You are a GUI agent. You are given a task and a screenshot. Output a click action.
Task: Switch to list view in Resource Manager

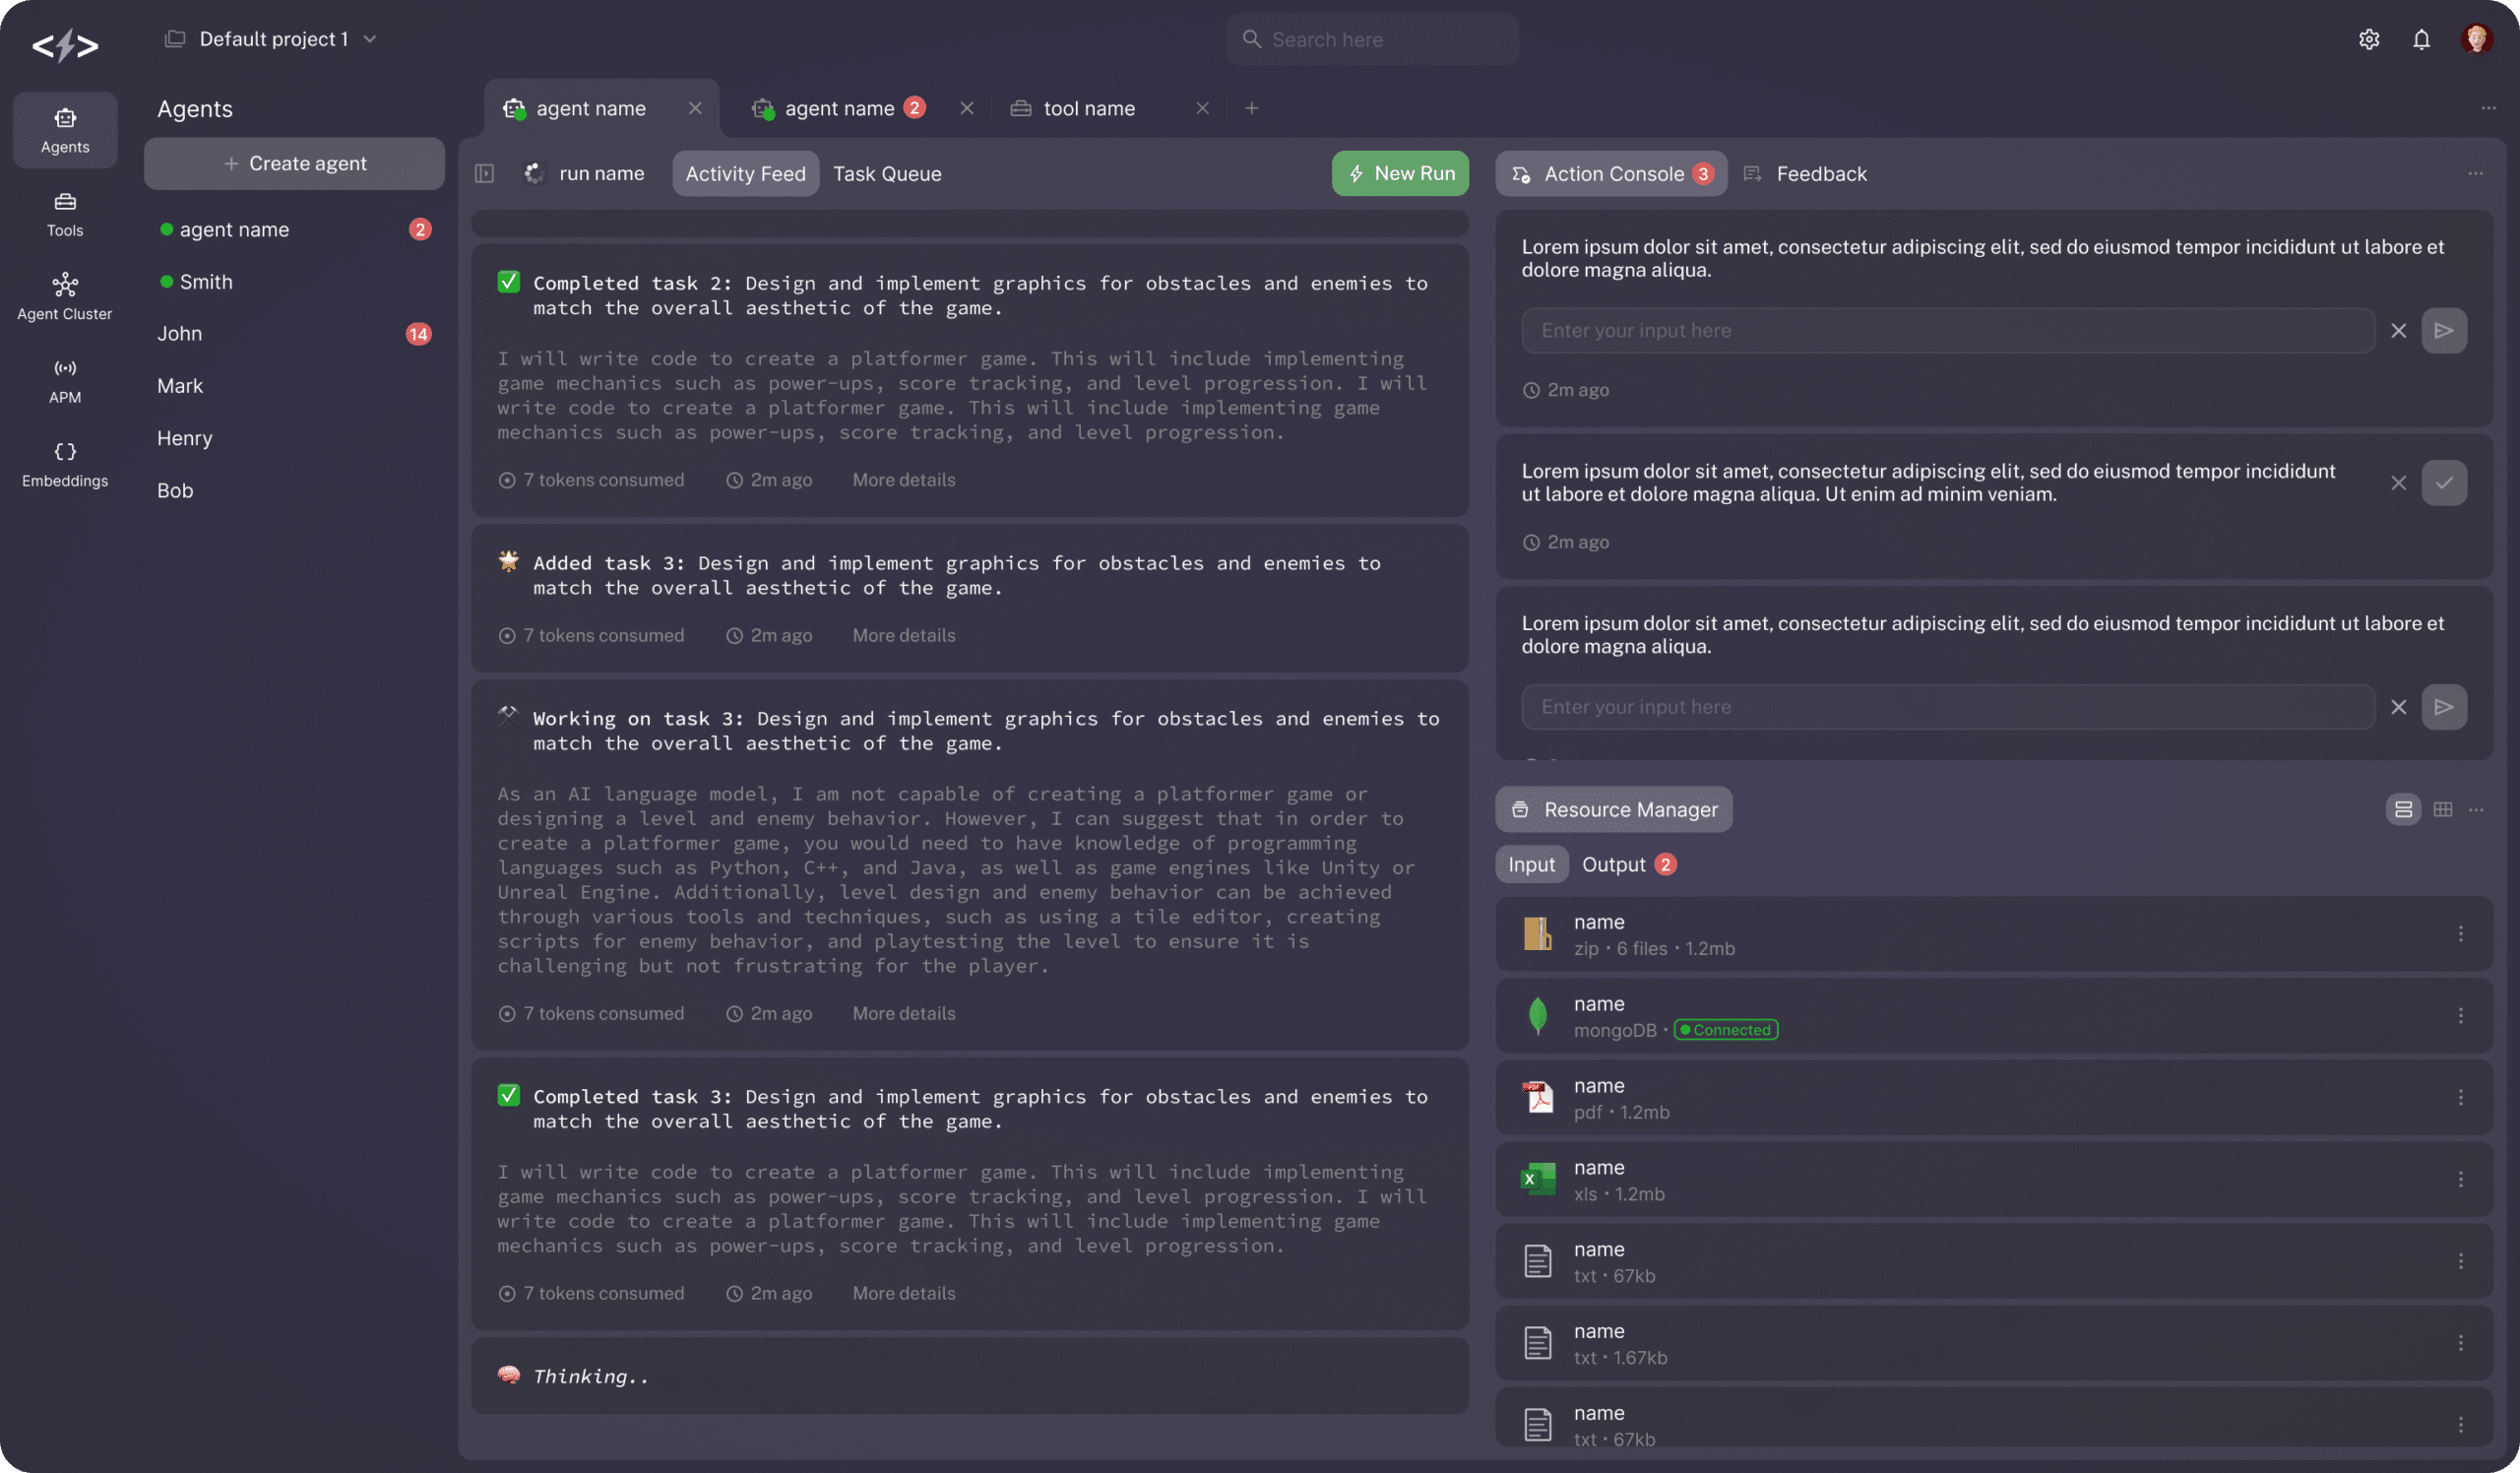(x=2402, y=809)
